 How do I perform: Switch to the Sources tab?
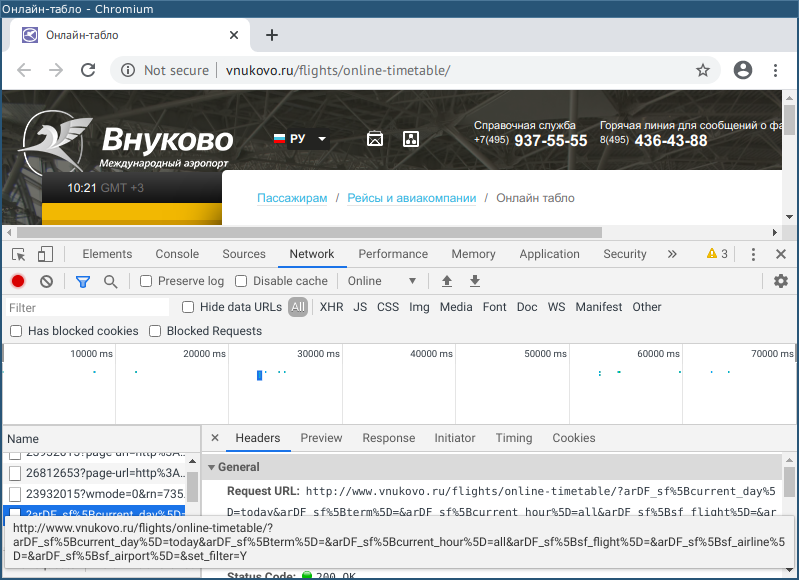tap(244, 254)
